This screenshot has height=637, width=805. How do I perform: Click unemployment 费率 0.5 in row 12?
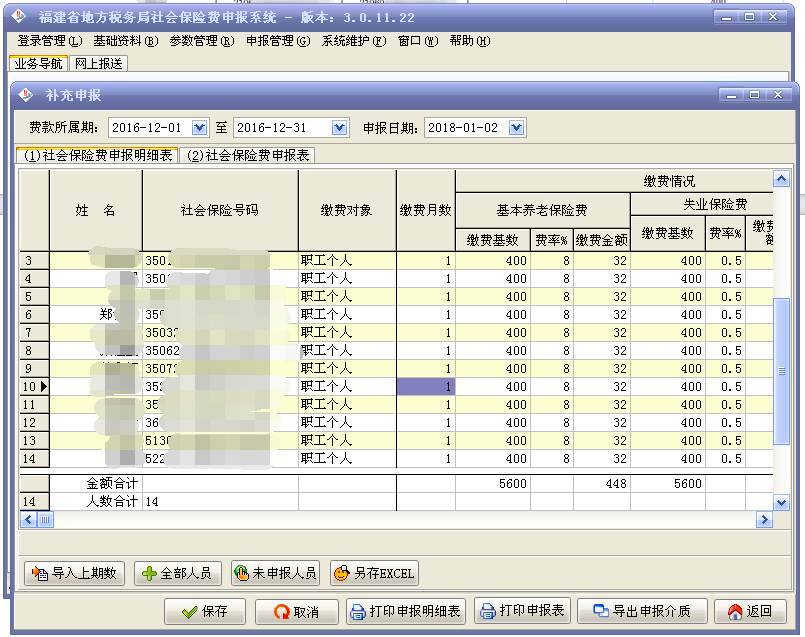pos(725,422)
